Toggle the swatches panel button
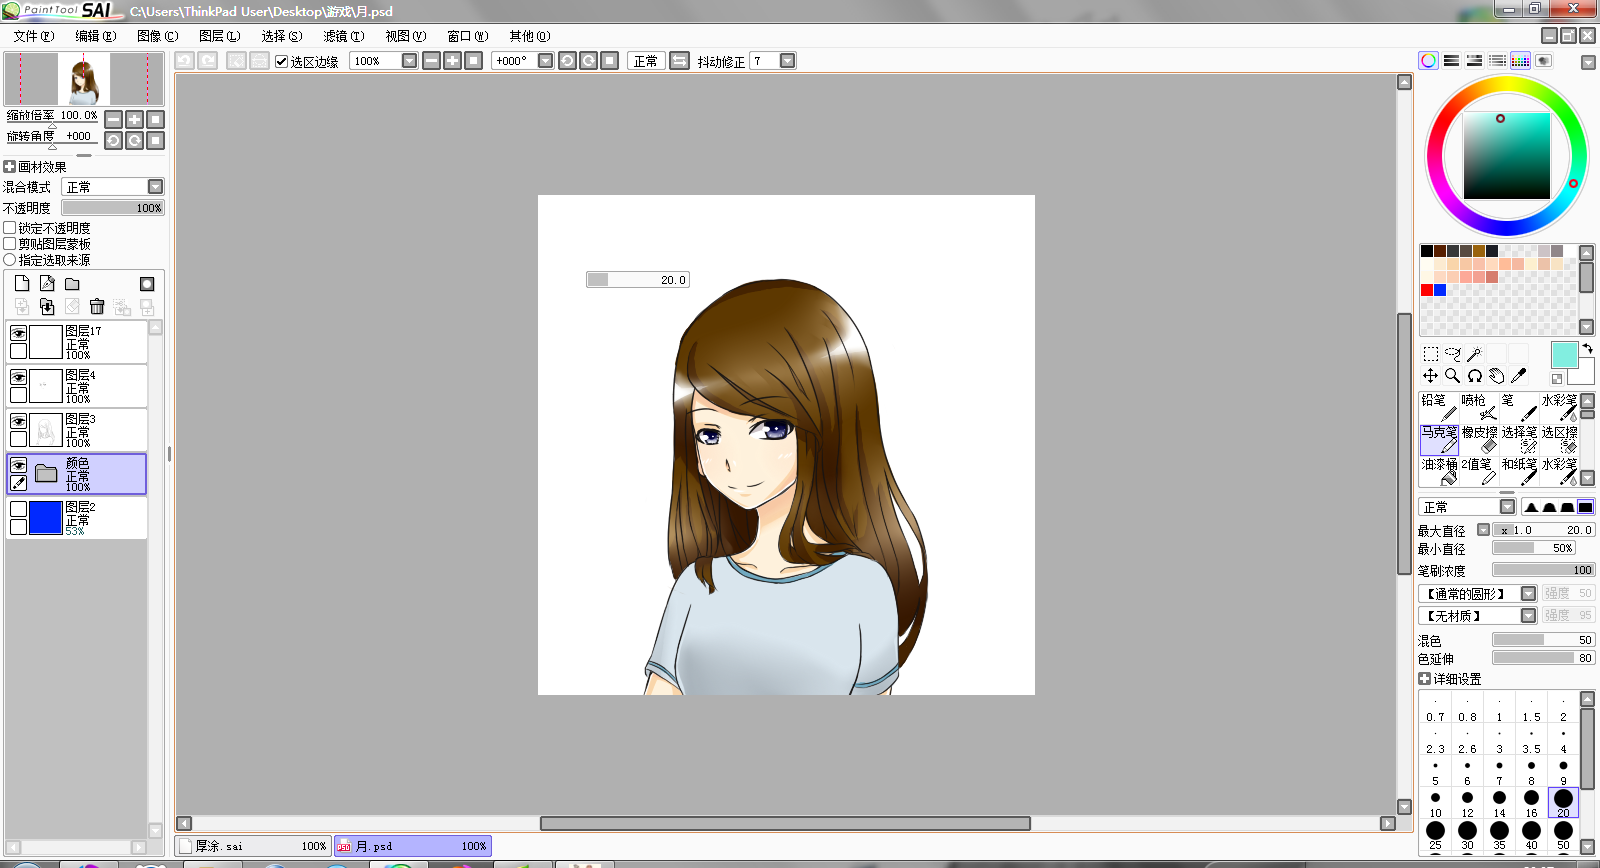Image resolution: width=1600 pixels, height=868 pixels. [1520, 61]
